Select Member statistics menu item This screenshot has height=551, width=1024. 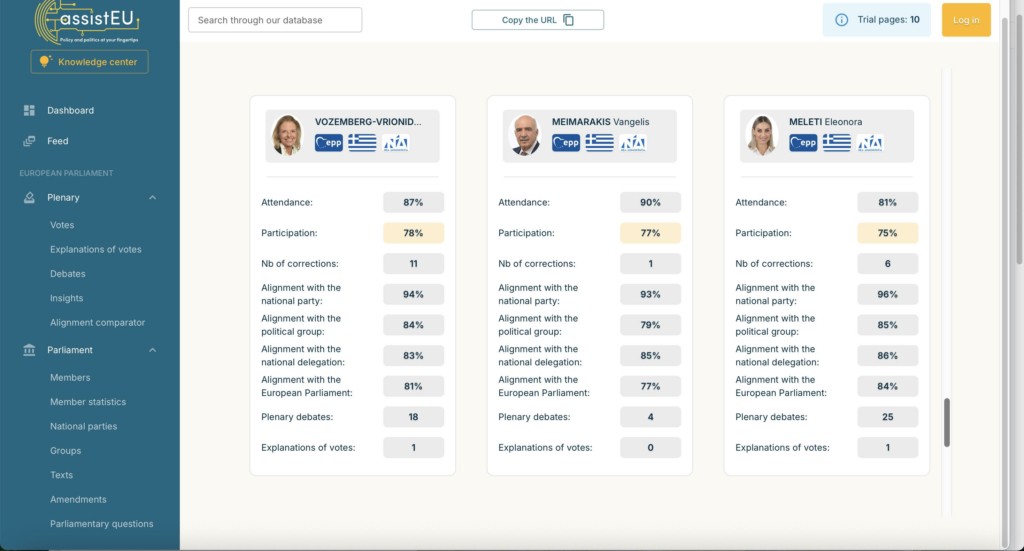(x=88, y=402)
